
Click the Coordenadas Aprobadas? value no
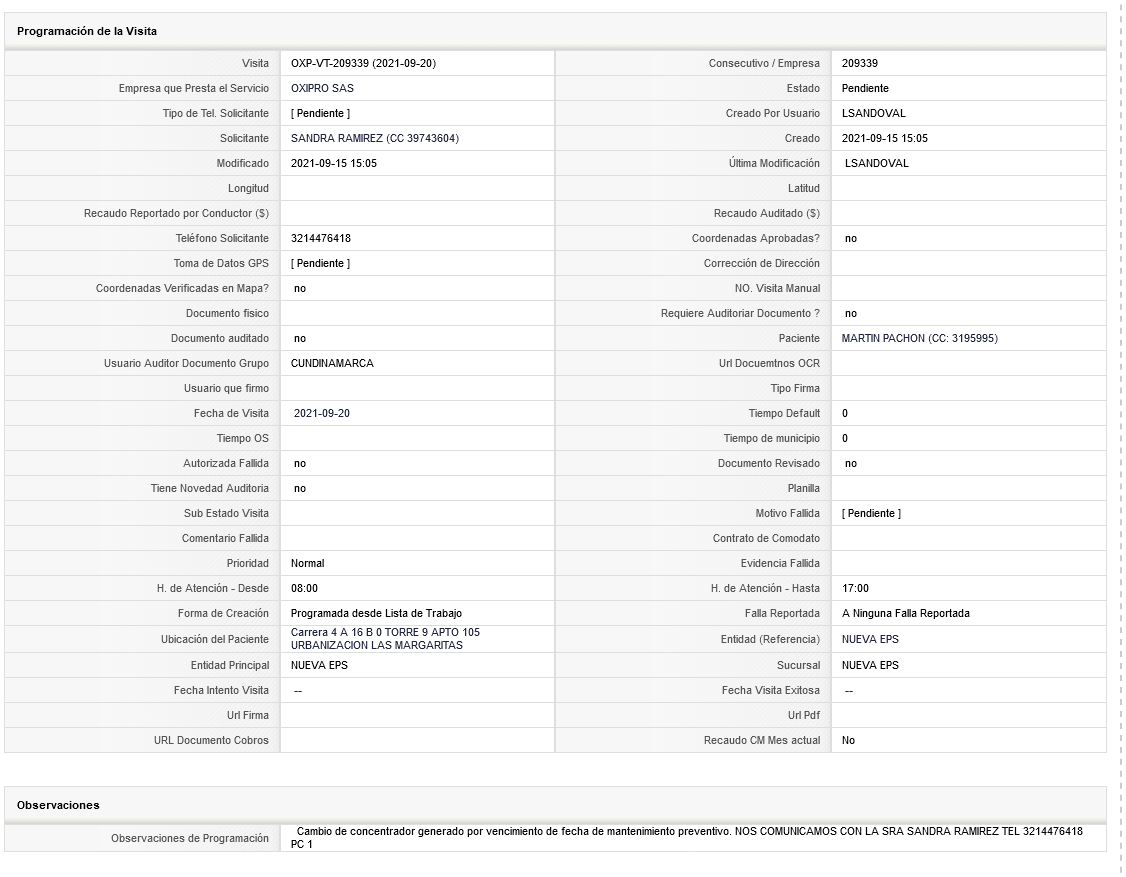tap(850, 238)
